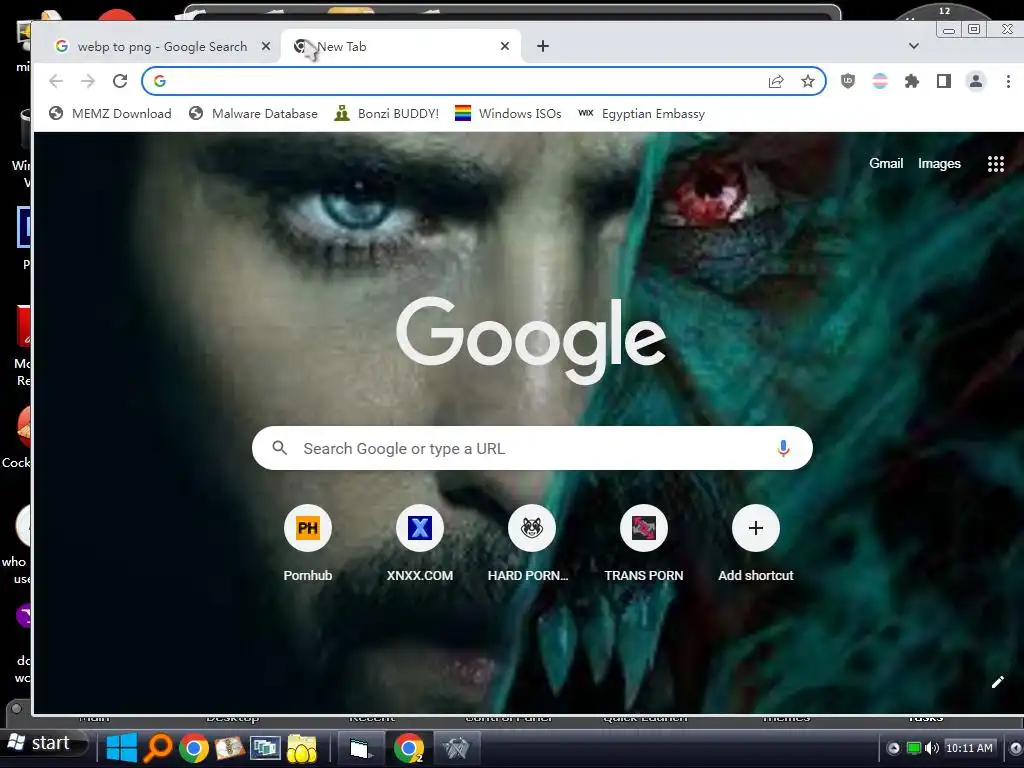Viewport: 1024px width, 768px height.
Task: Open the Windows ISOs bookmark
Action: (508, 114)
